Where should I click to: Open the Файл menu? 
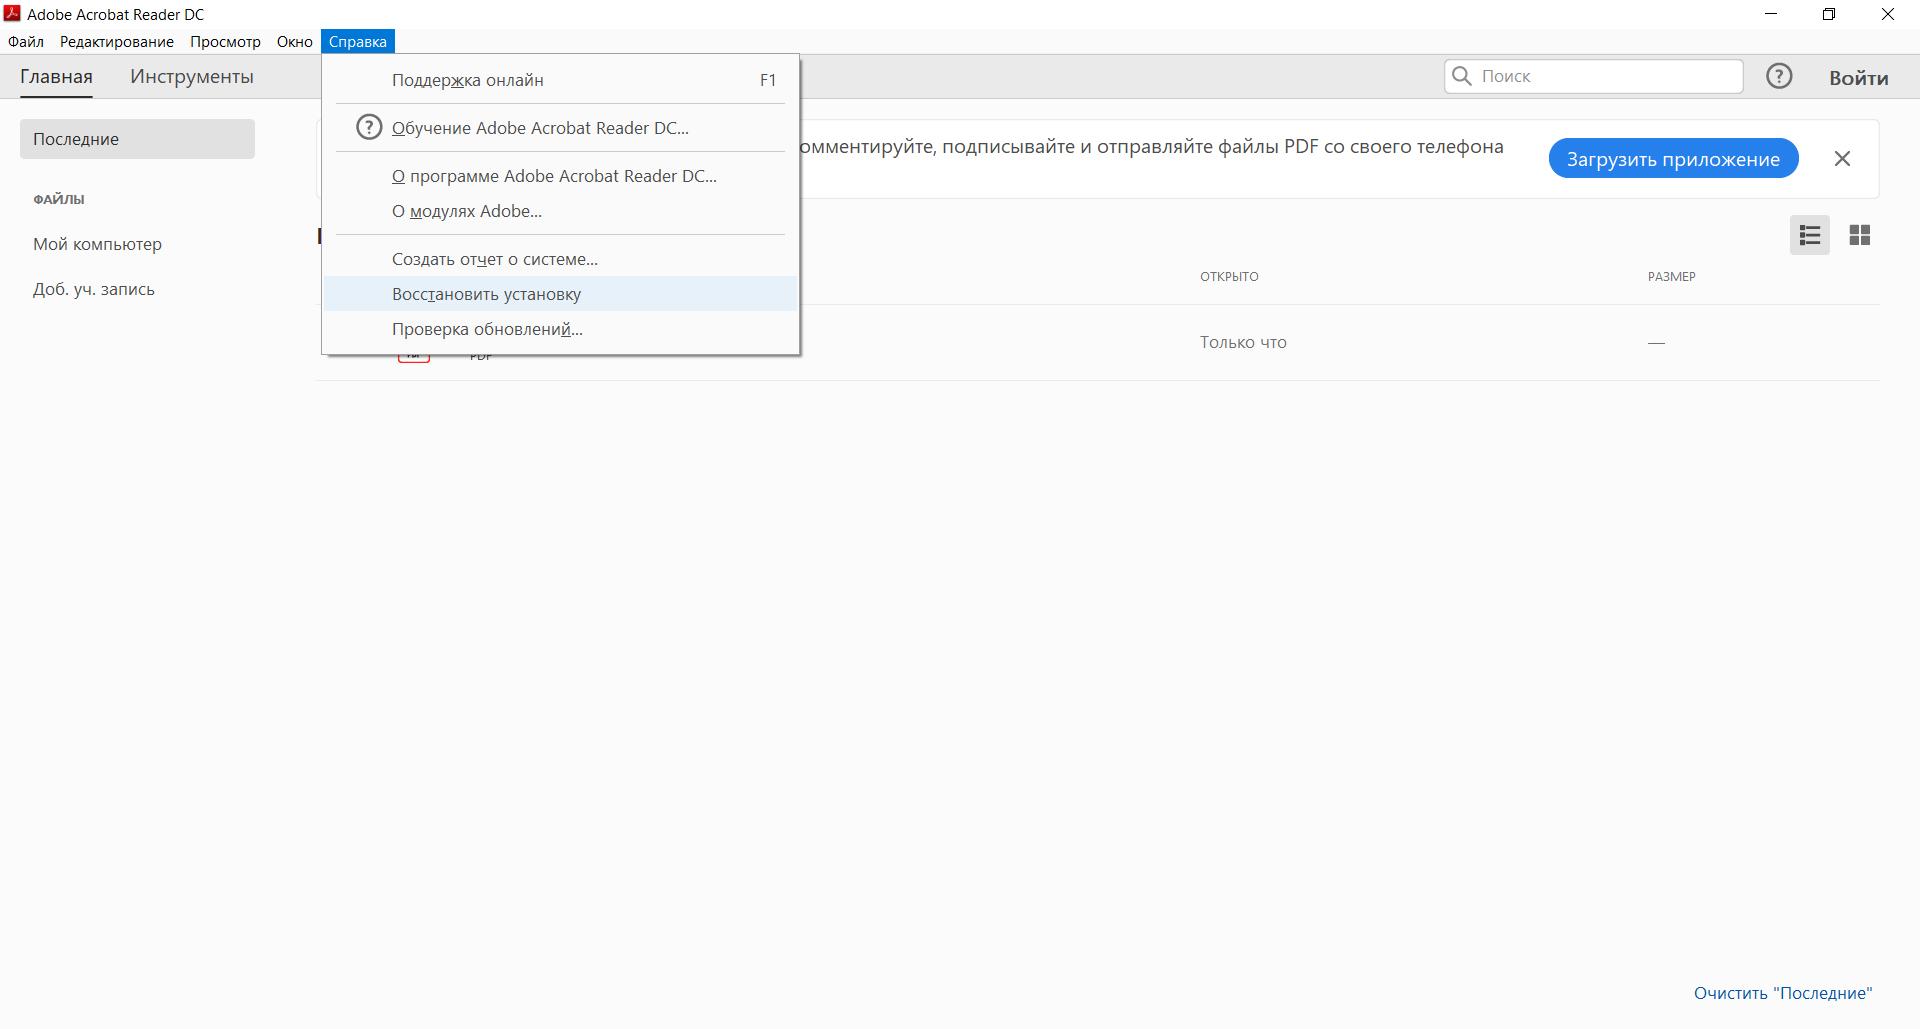point(26,42)
